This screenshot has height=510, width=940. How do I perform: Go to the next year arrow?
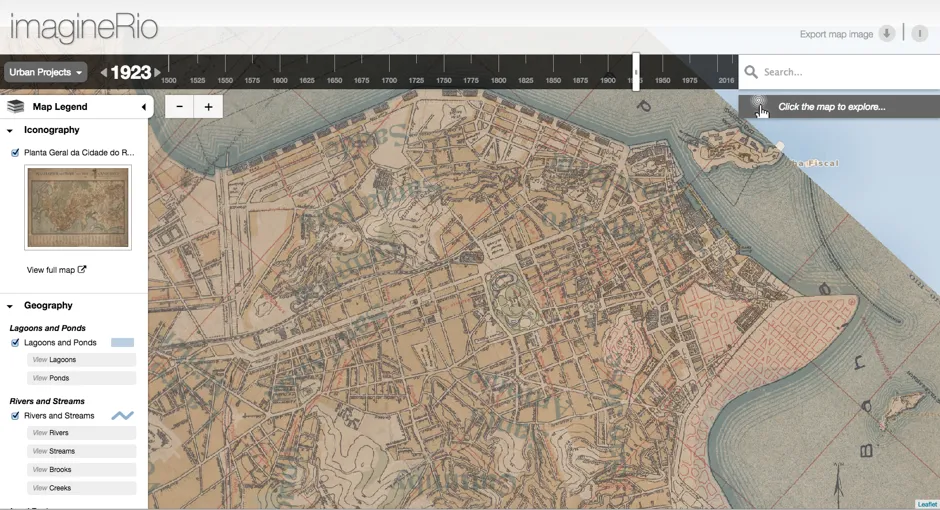click(x=157, y=73)
